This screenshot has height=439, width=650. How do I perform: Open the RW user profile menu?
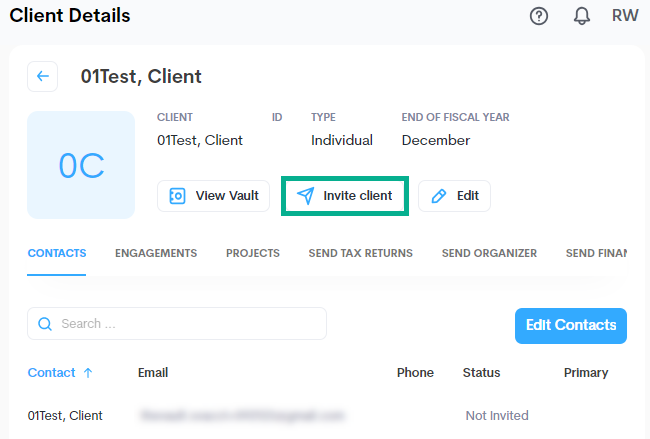tap(625, 17)
